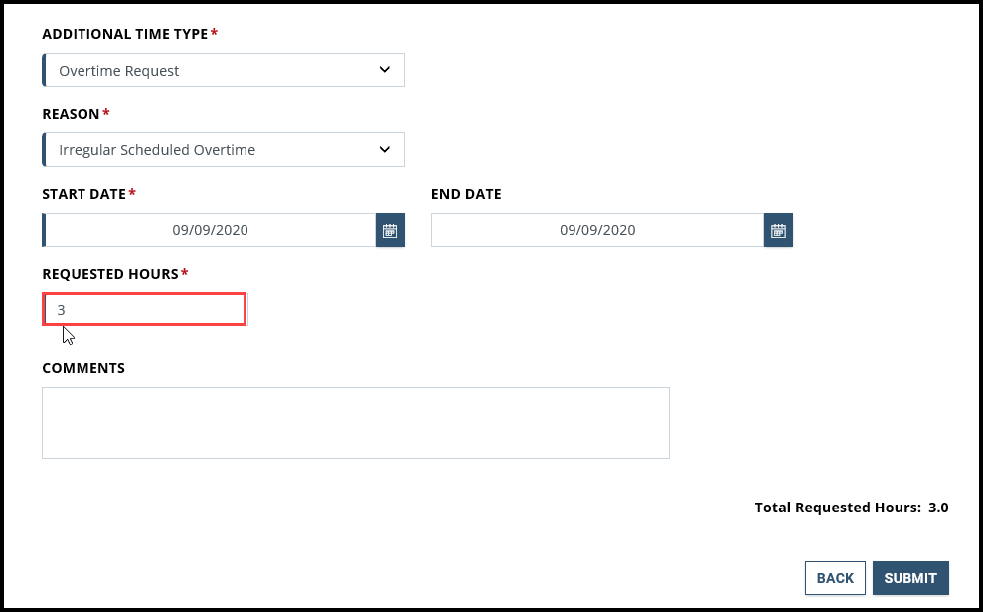Open the Start Date calendar picker icon
This screenshot has width=983, height=612.
point(390,229)
